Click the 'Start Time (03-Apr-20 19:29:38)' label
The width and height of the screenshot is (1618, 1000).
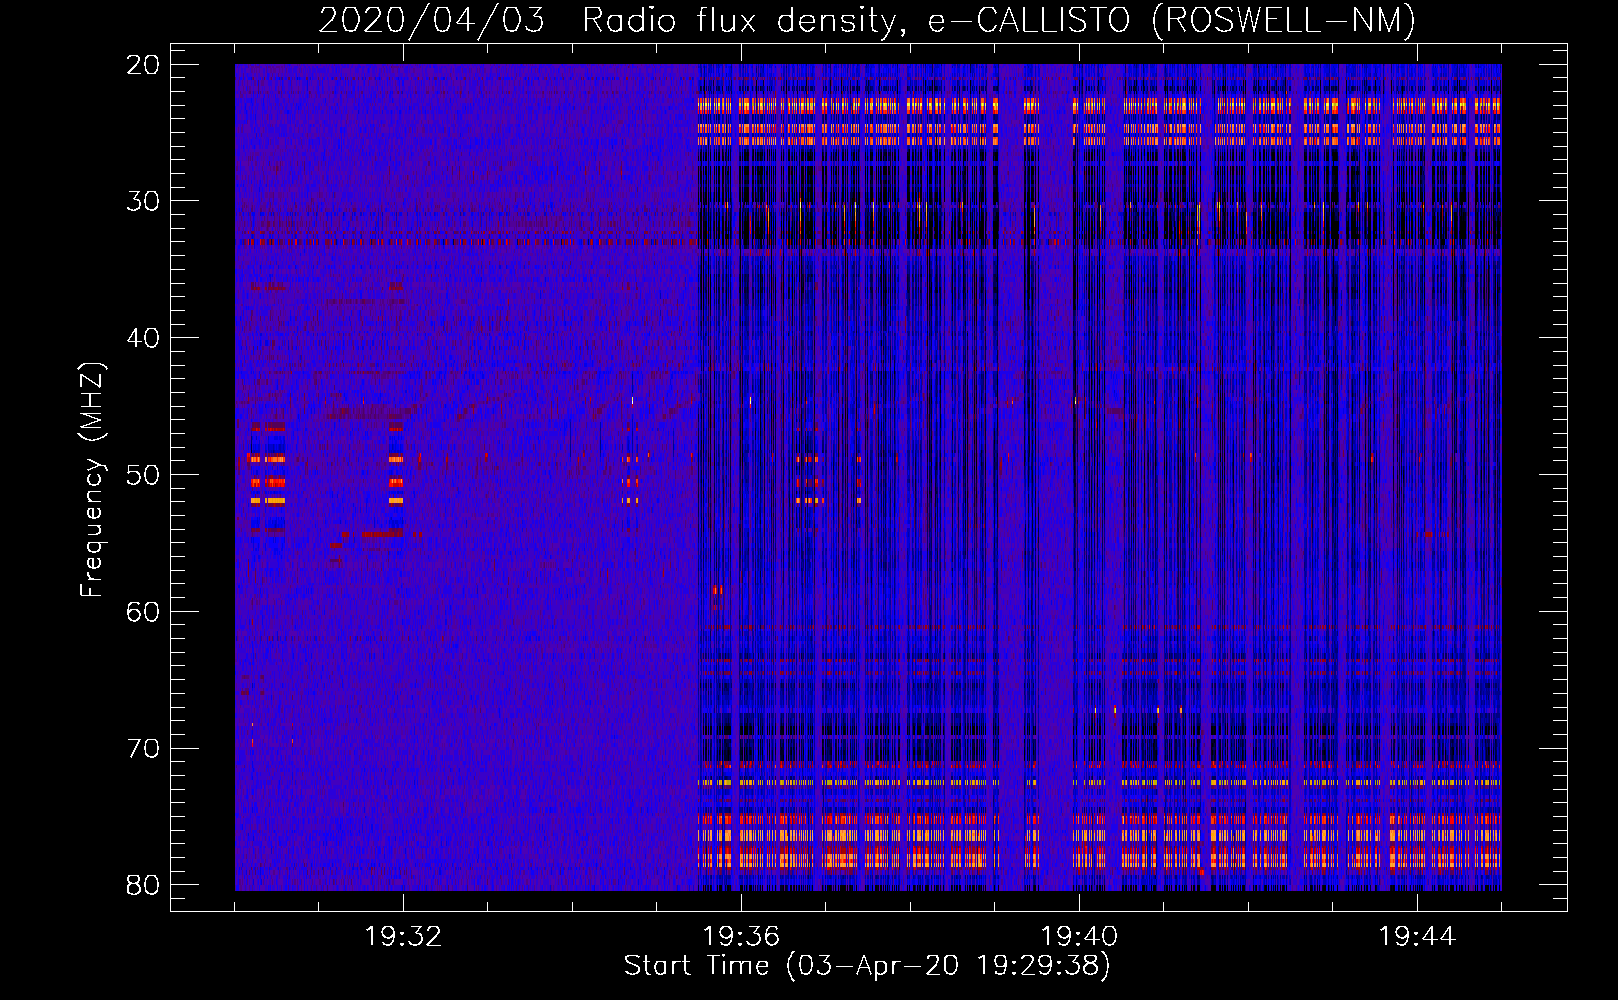tap(867, 966)
